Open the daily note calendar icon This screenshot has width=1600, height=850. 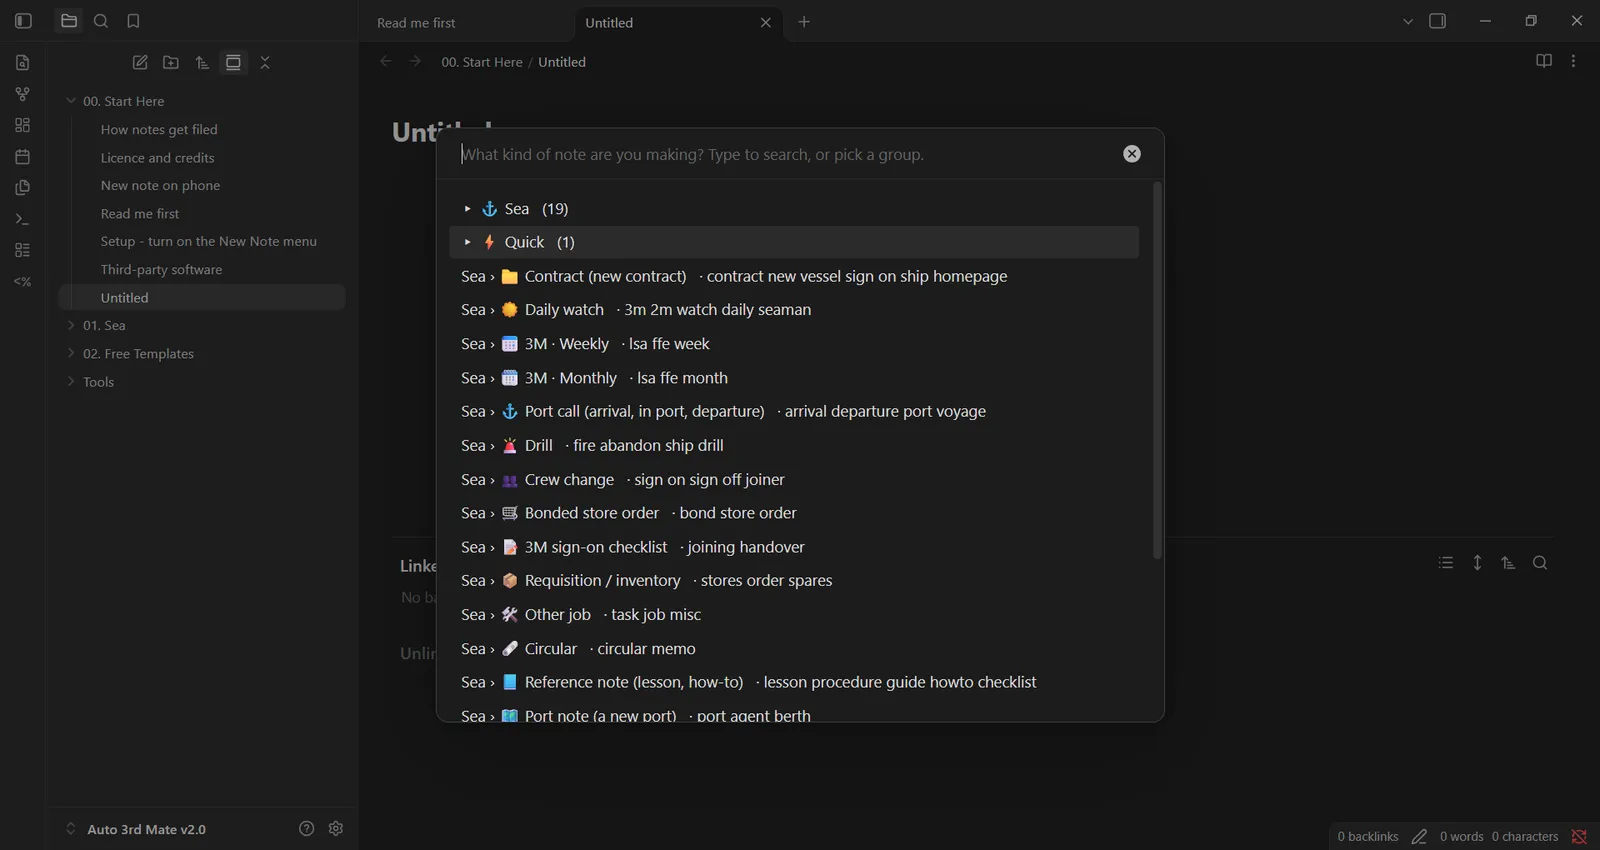pyautogui.click(x=23, y=157)
